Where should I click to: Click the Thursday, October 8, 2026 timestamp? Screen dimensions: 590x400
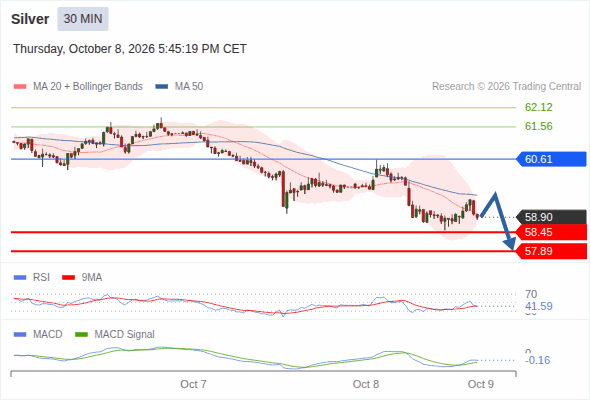tap(130, 49)
